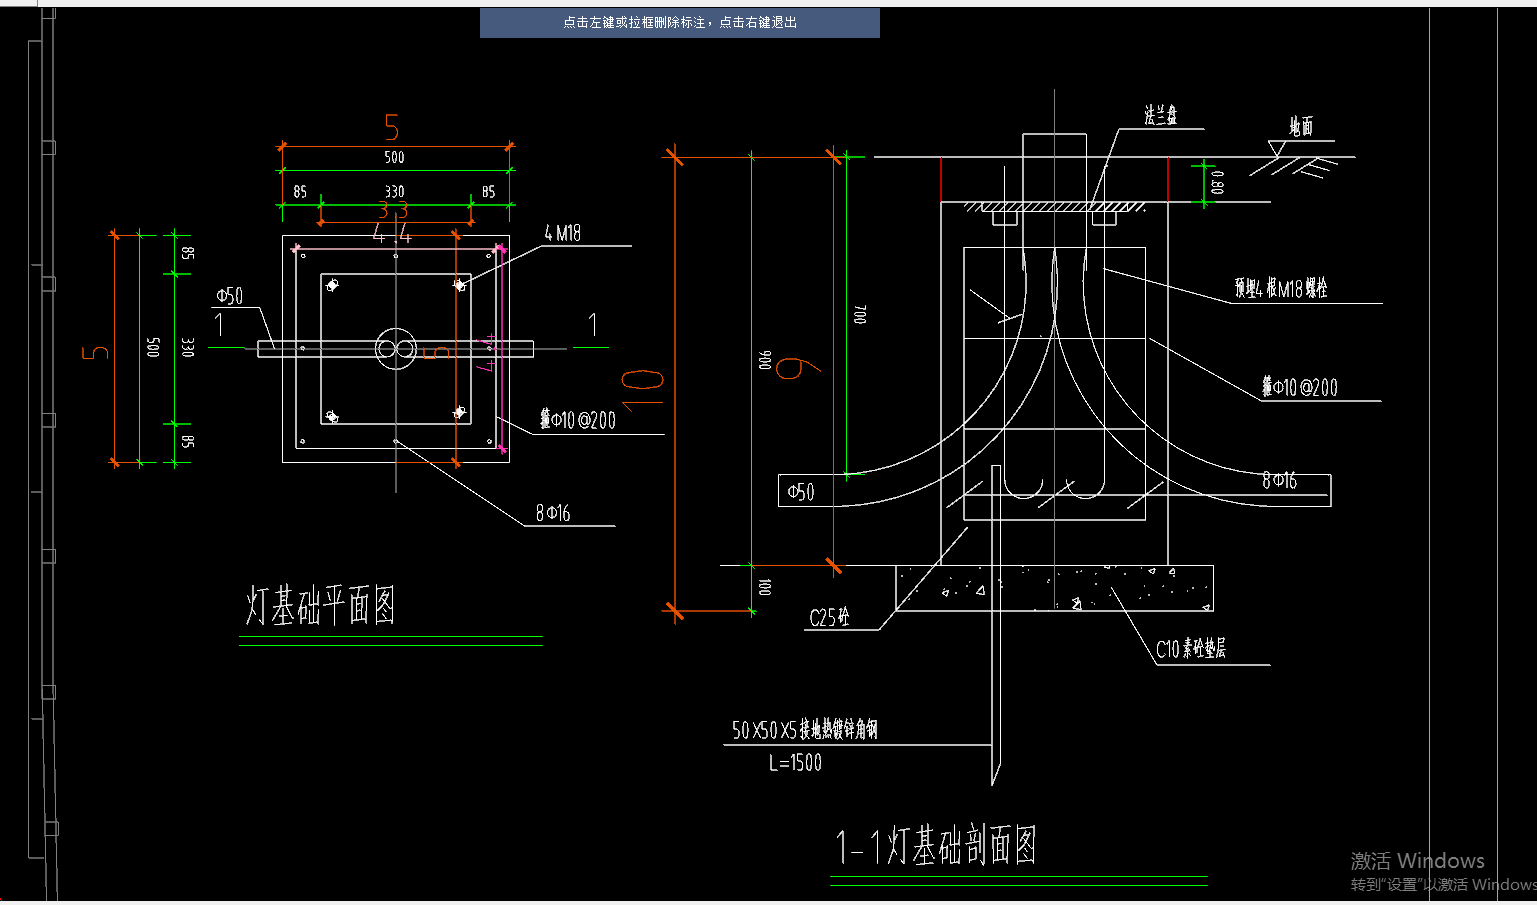Select the 'Φ50' label in the plan view
Viewport: 1537px width, 905px height.
[230, 296]
